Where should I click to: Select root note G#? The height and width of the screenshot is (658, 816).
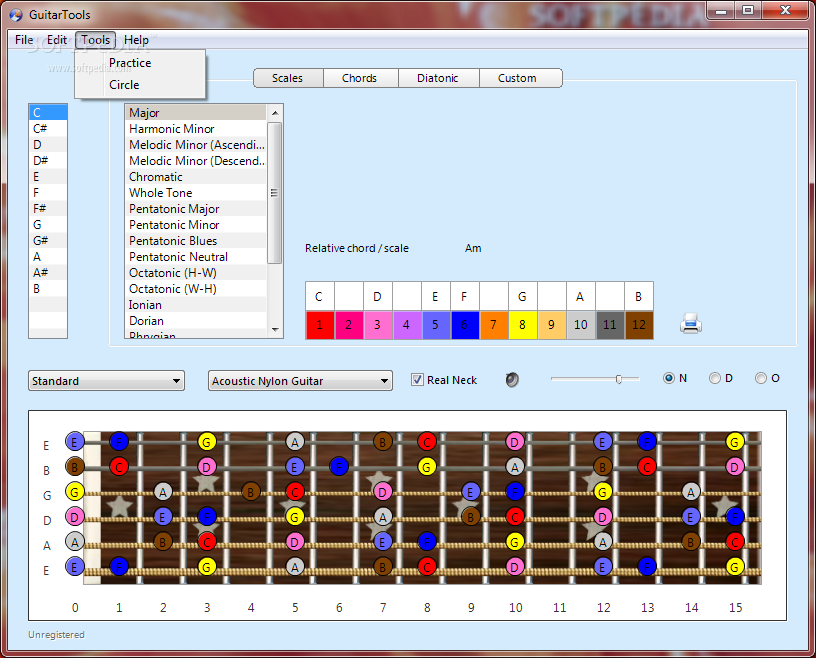click(48, 241)
